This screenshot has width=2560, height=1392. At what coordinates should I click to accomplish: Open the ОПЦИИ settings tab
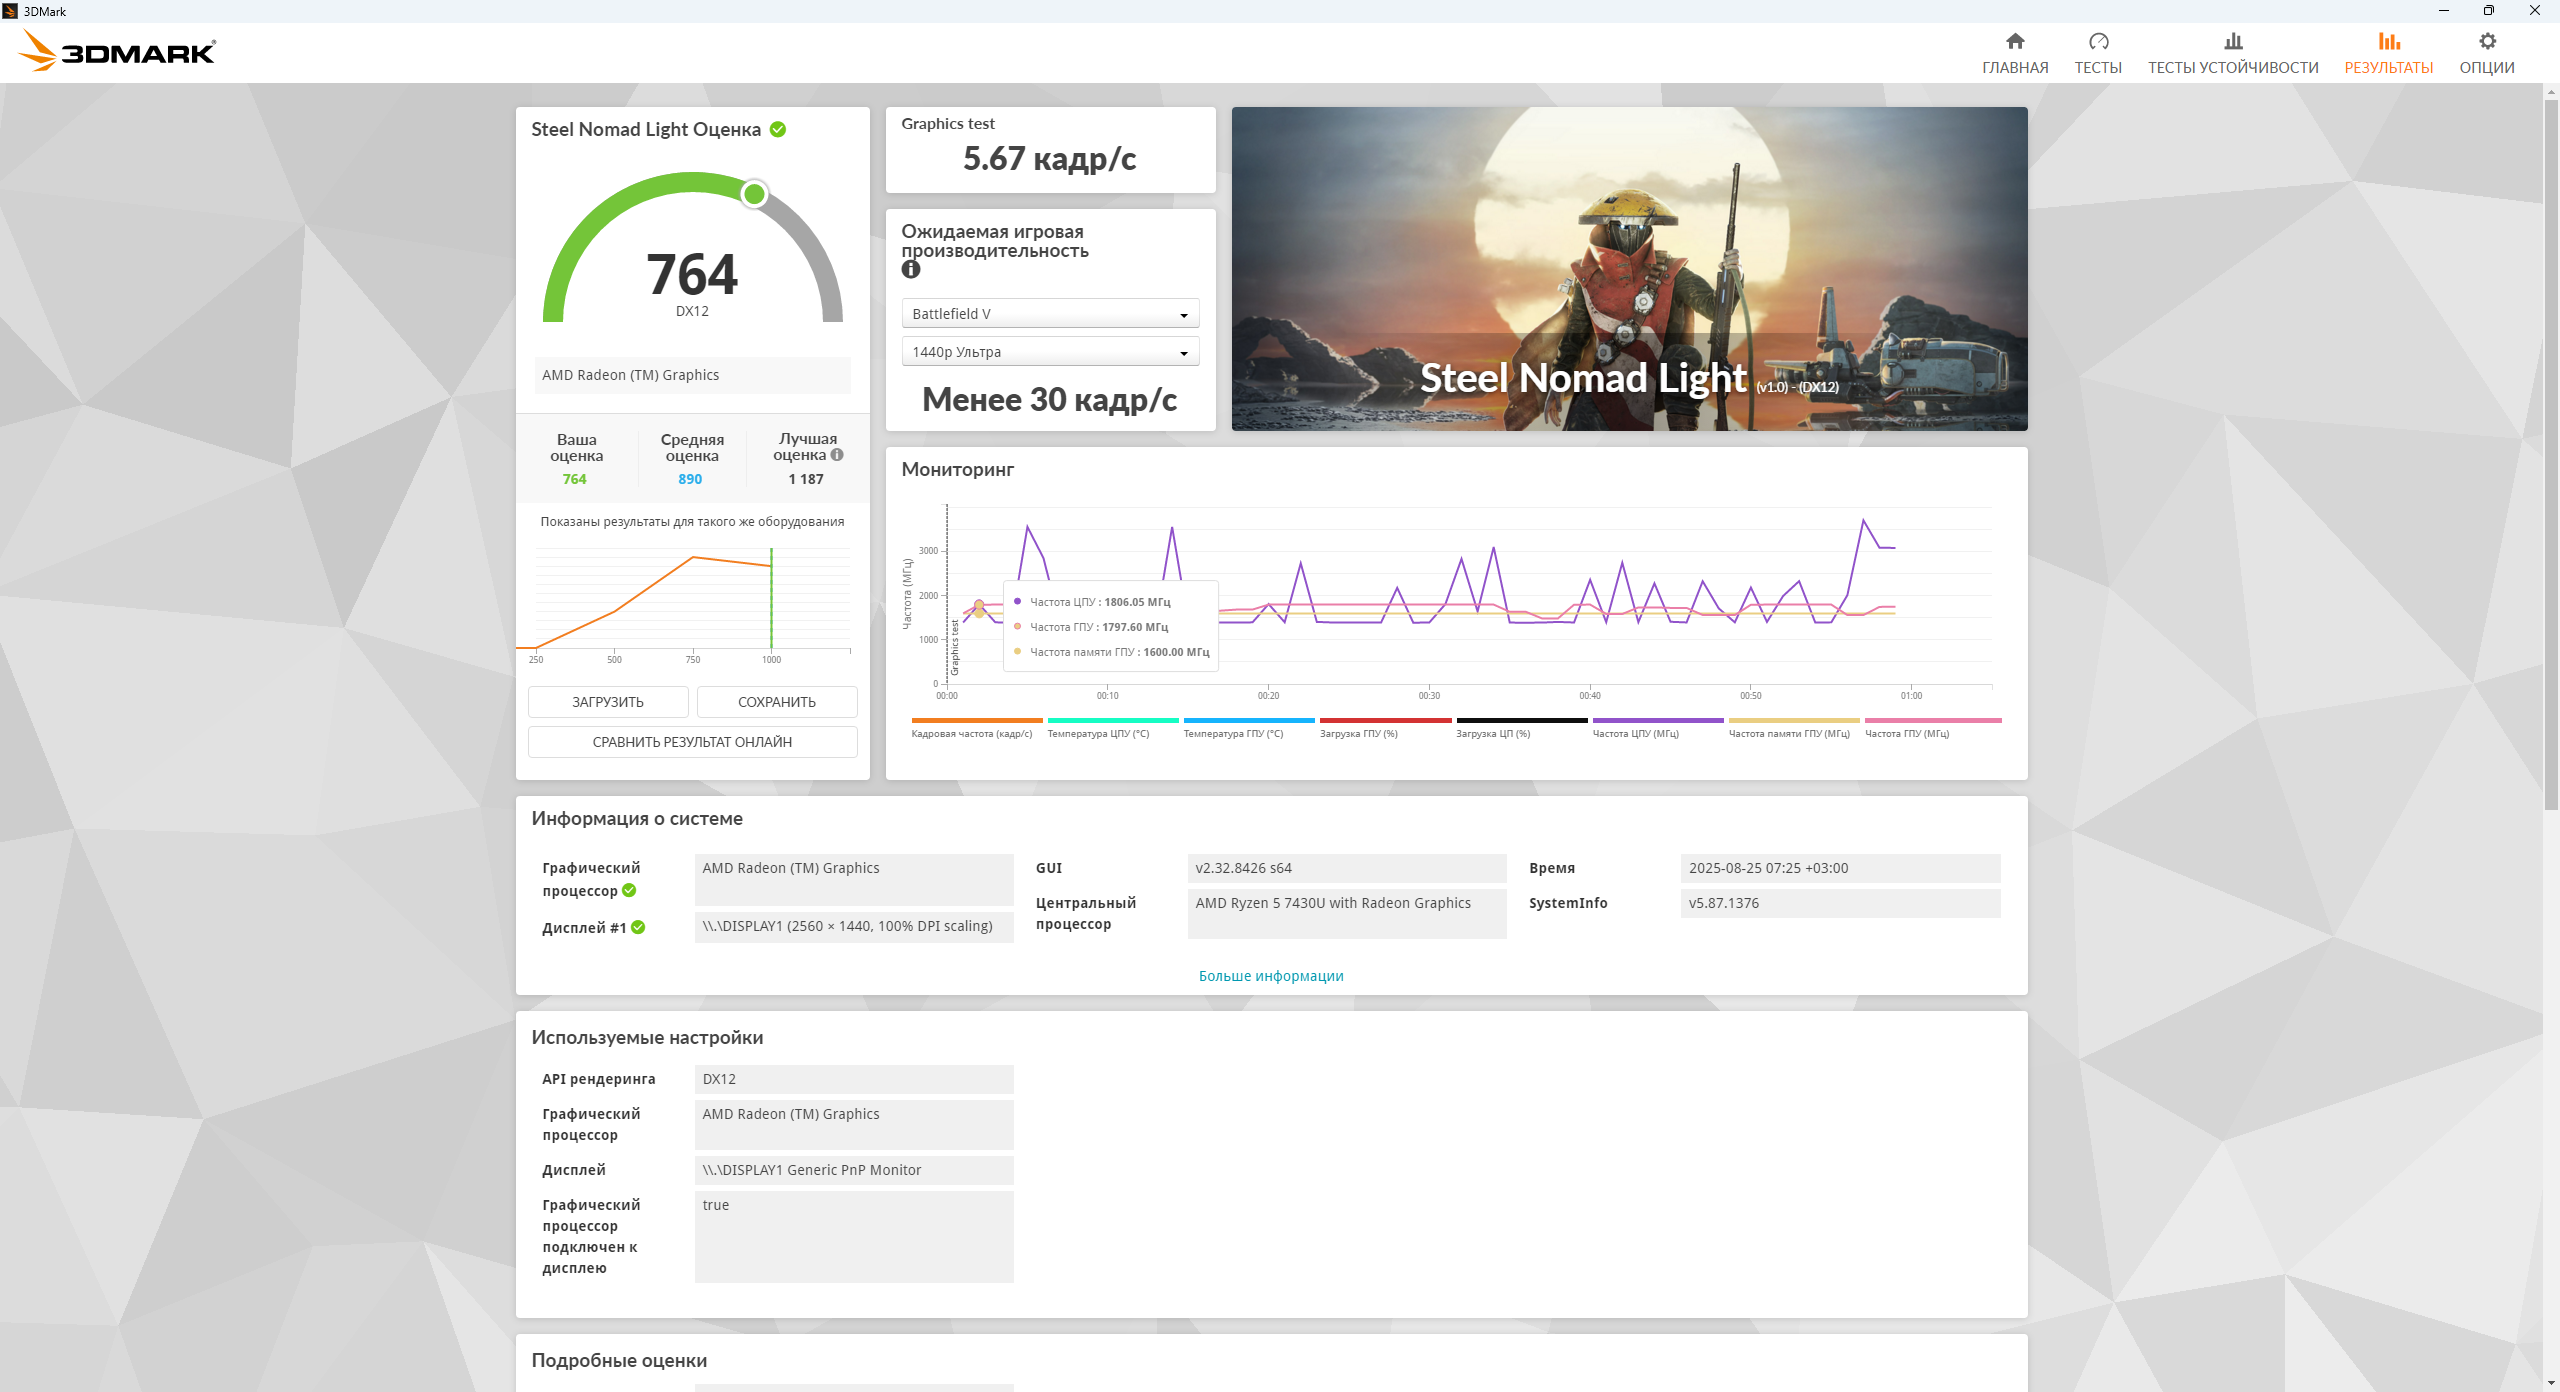click(x=2487, y=53)
